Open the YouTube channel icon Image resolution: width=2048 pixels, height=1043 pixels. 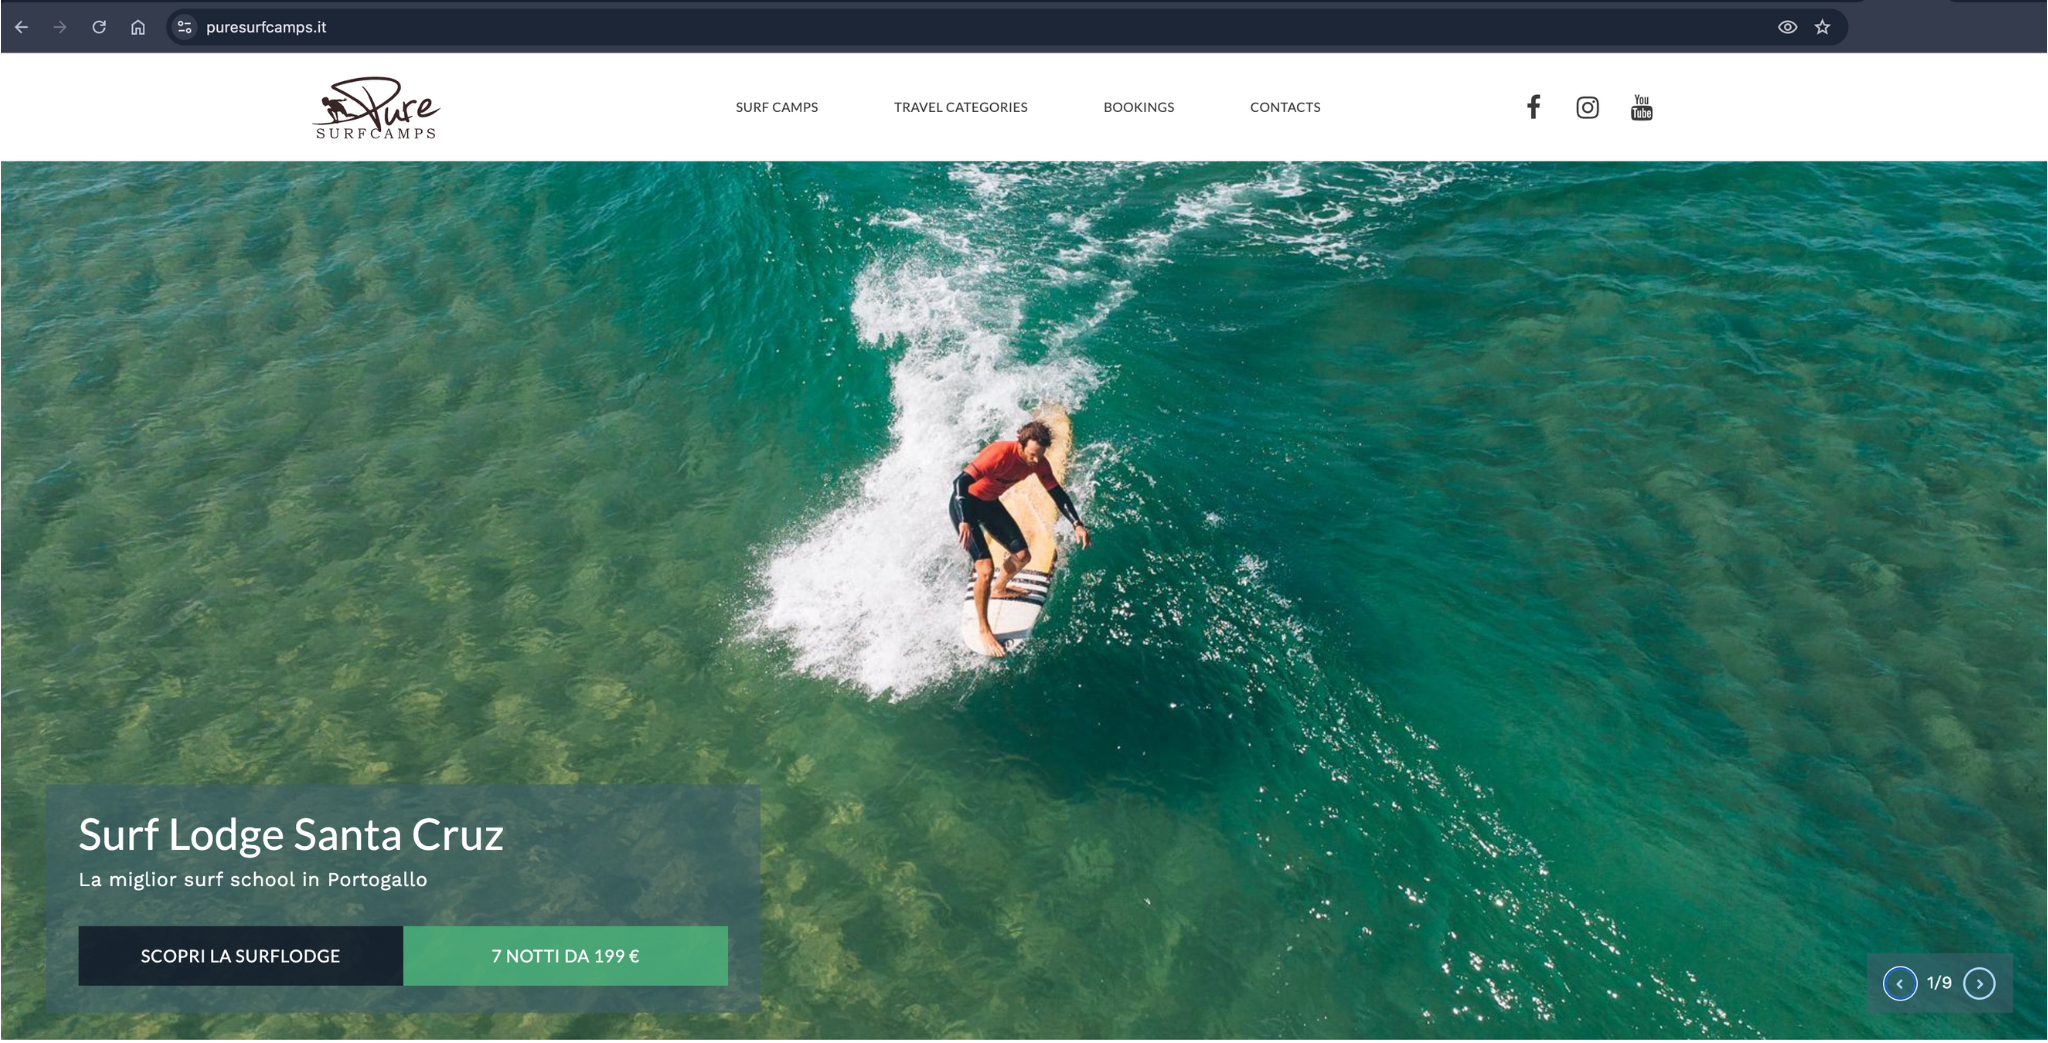click(1641, 107)
